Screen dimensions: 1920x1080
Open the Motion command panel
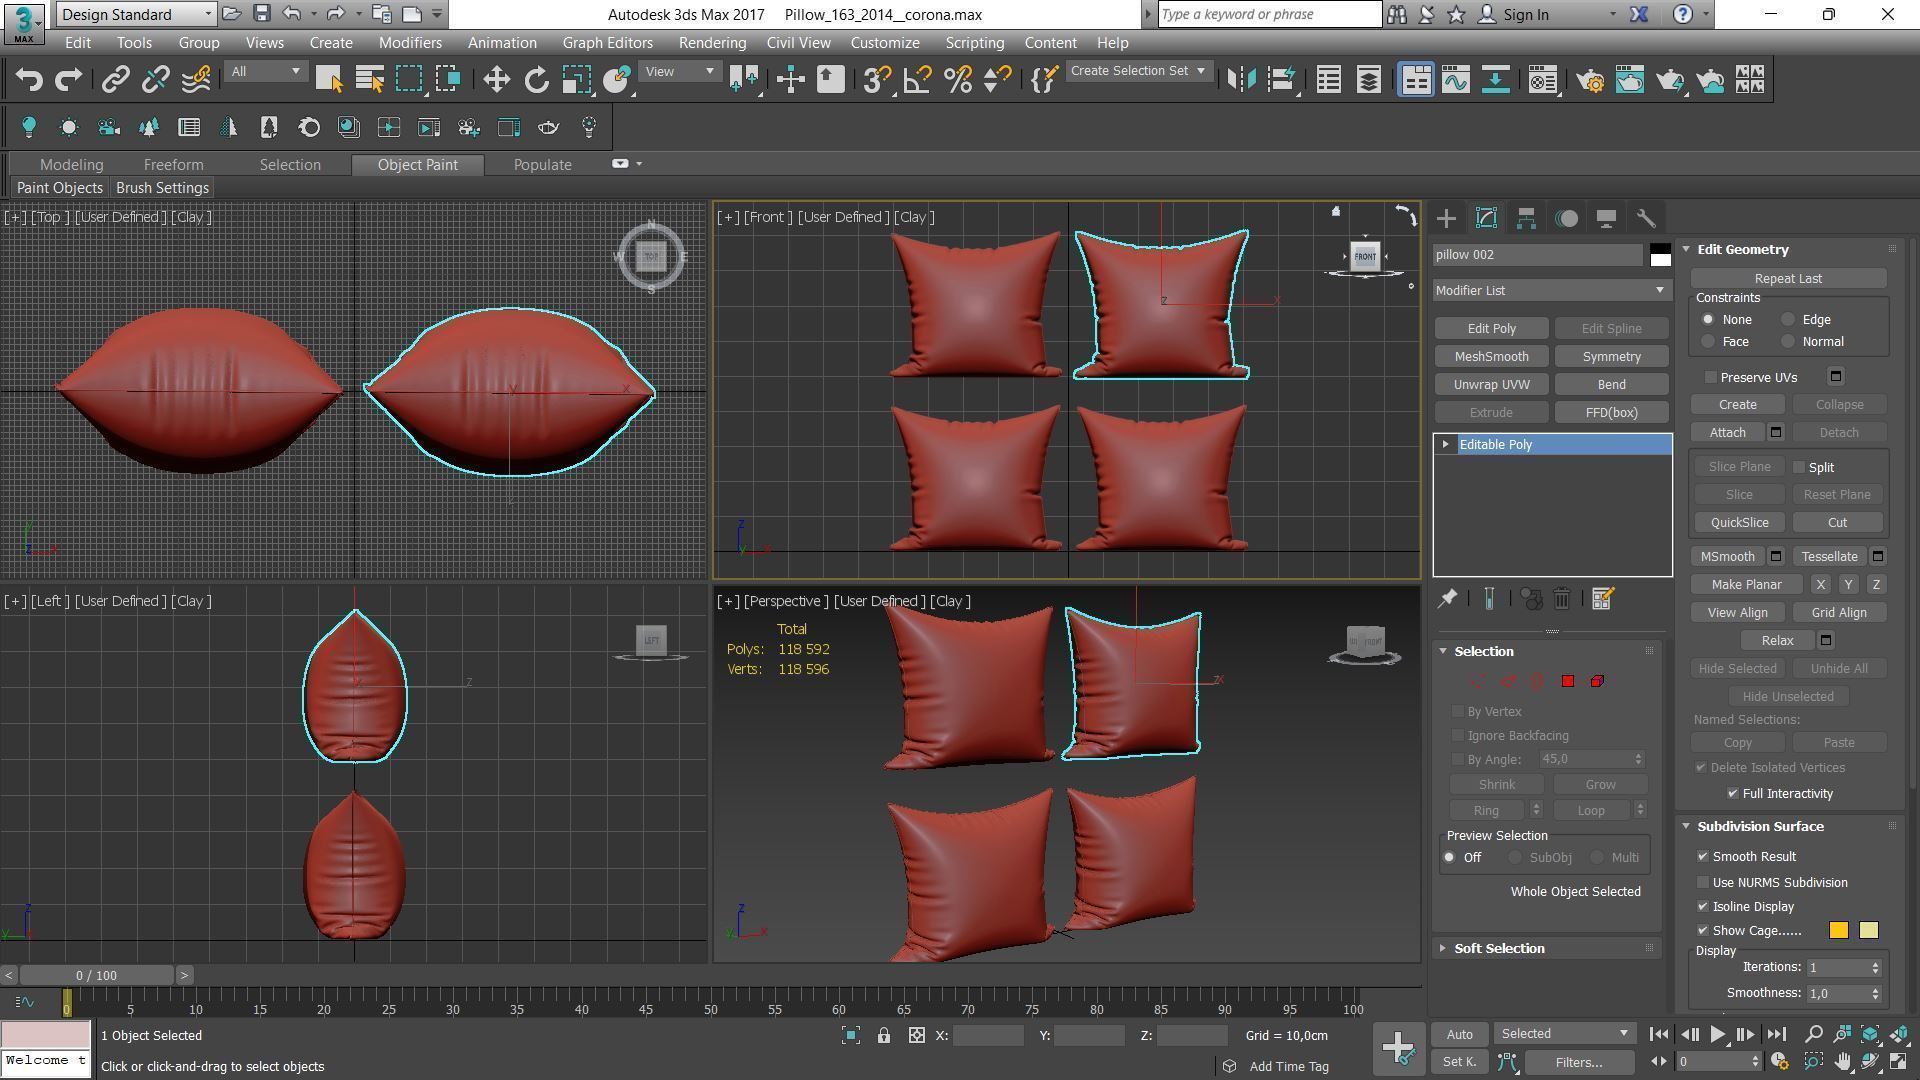[x=1566, y=218]
